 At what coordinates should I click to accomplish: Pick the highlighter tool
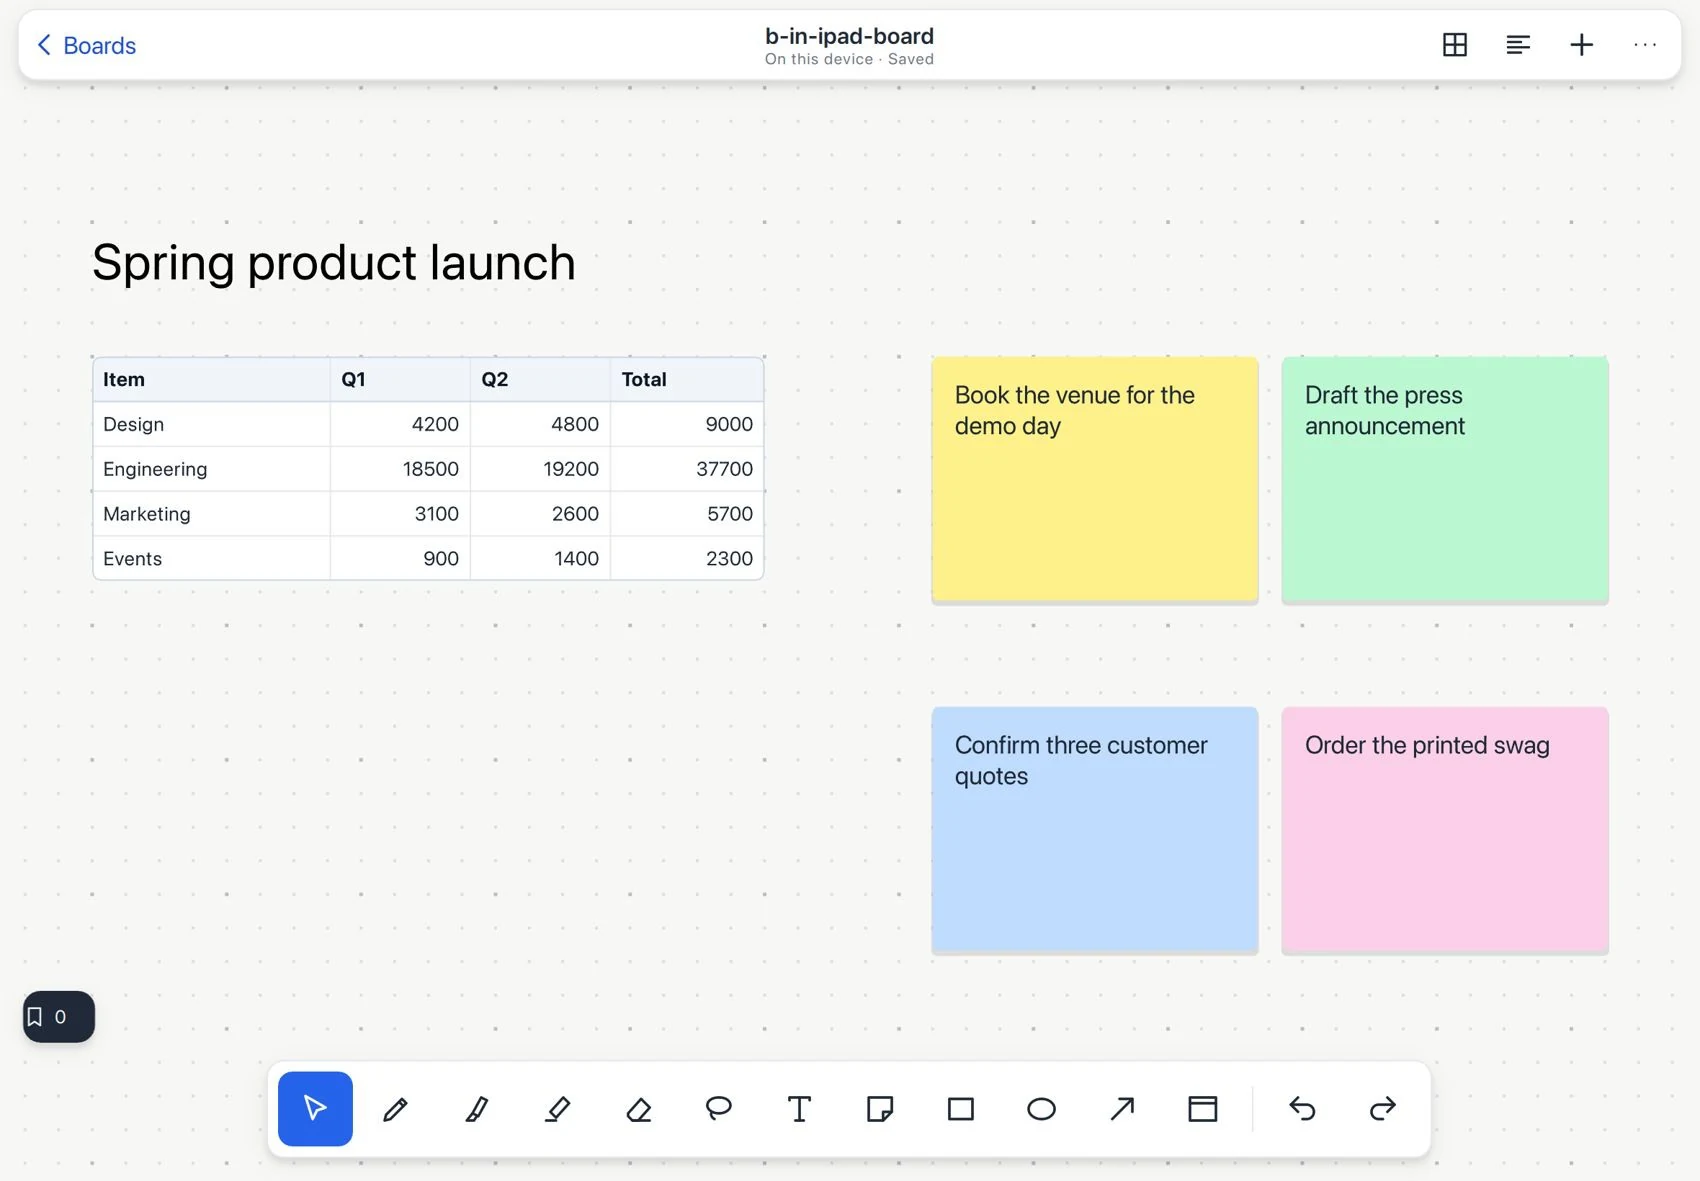pyautogui.click(x=557, y=1108)
